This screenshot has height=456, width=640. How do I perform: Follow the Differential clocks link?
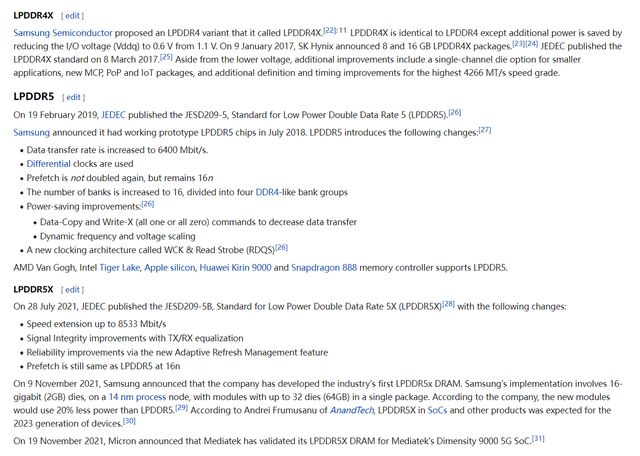tap(49, 164)
